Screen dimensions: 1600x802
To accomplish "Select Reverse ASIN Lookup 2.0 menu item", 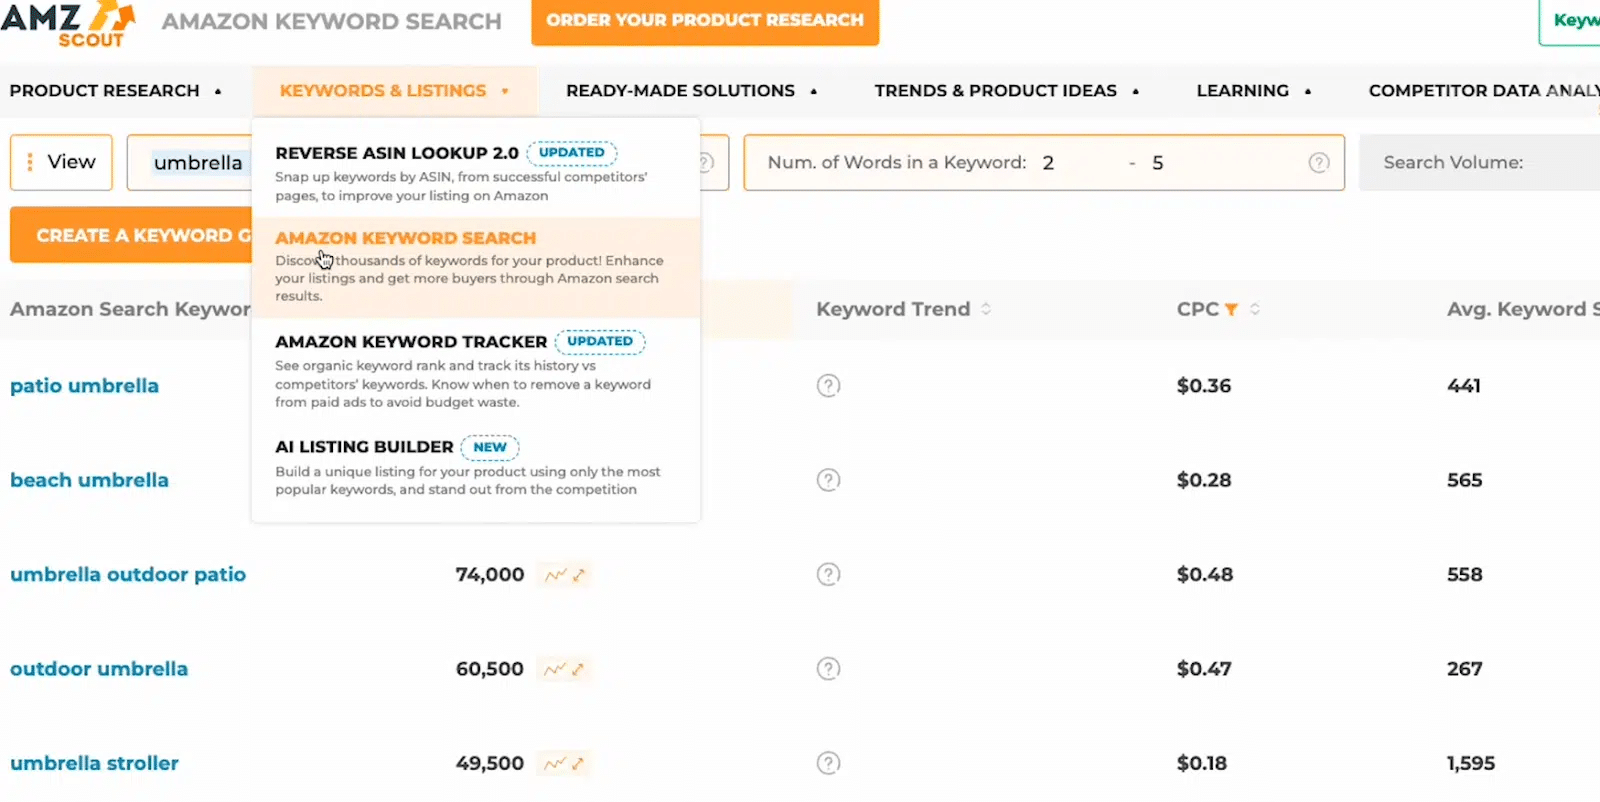I will click(x=396, y=153).
